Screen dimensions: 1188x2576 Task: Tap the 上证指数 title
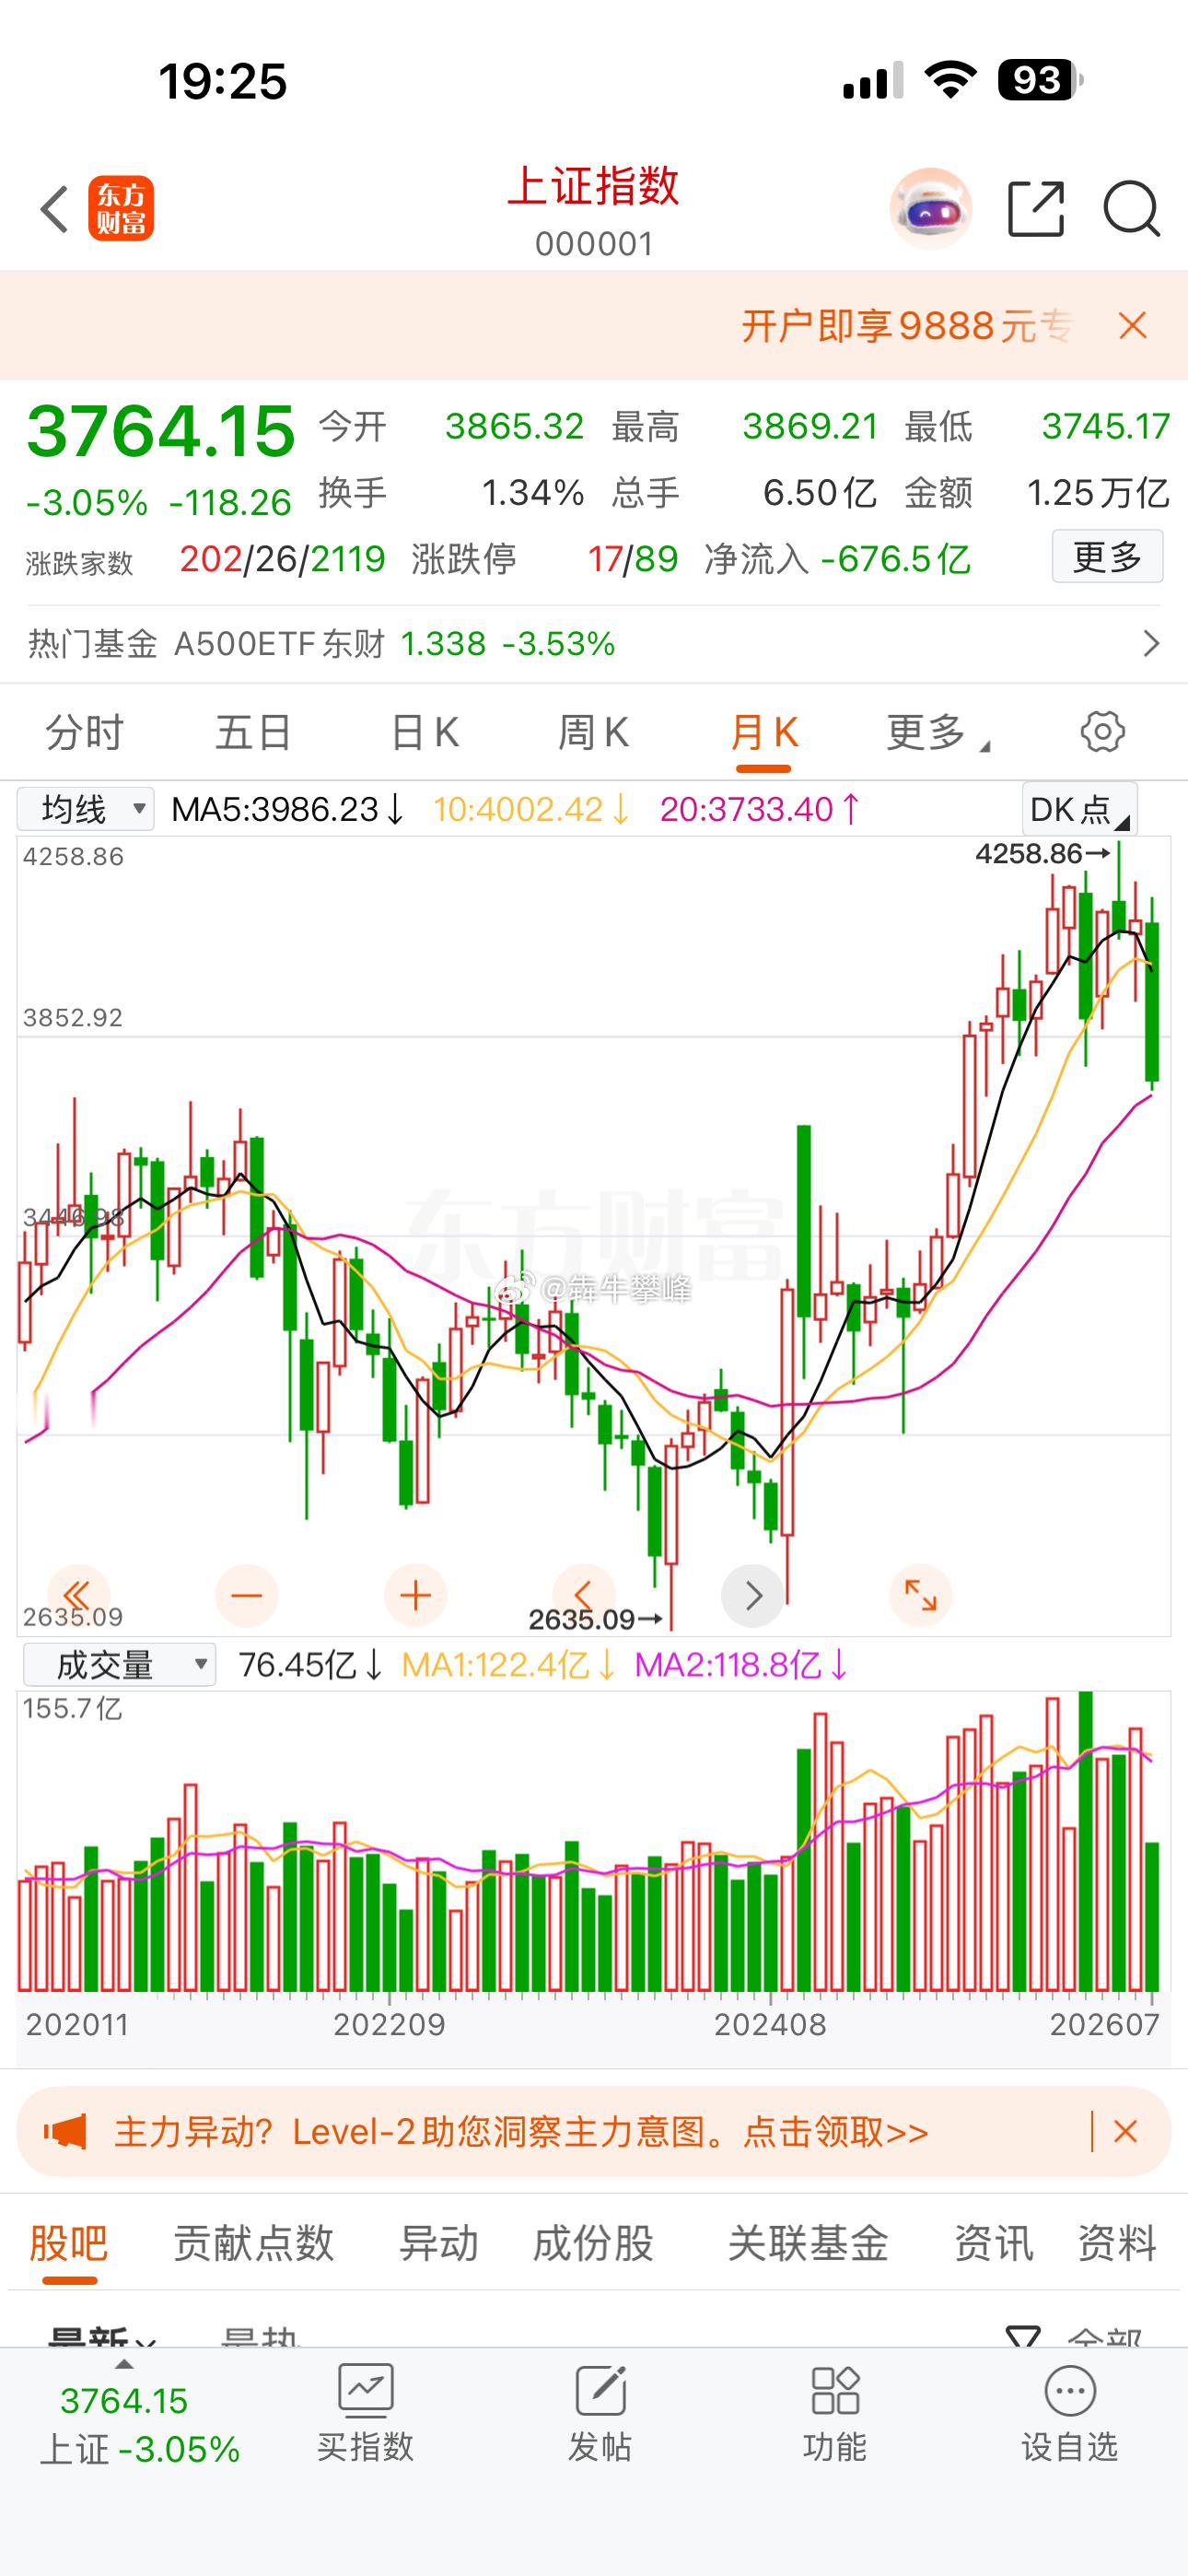pos(593,186)
